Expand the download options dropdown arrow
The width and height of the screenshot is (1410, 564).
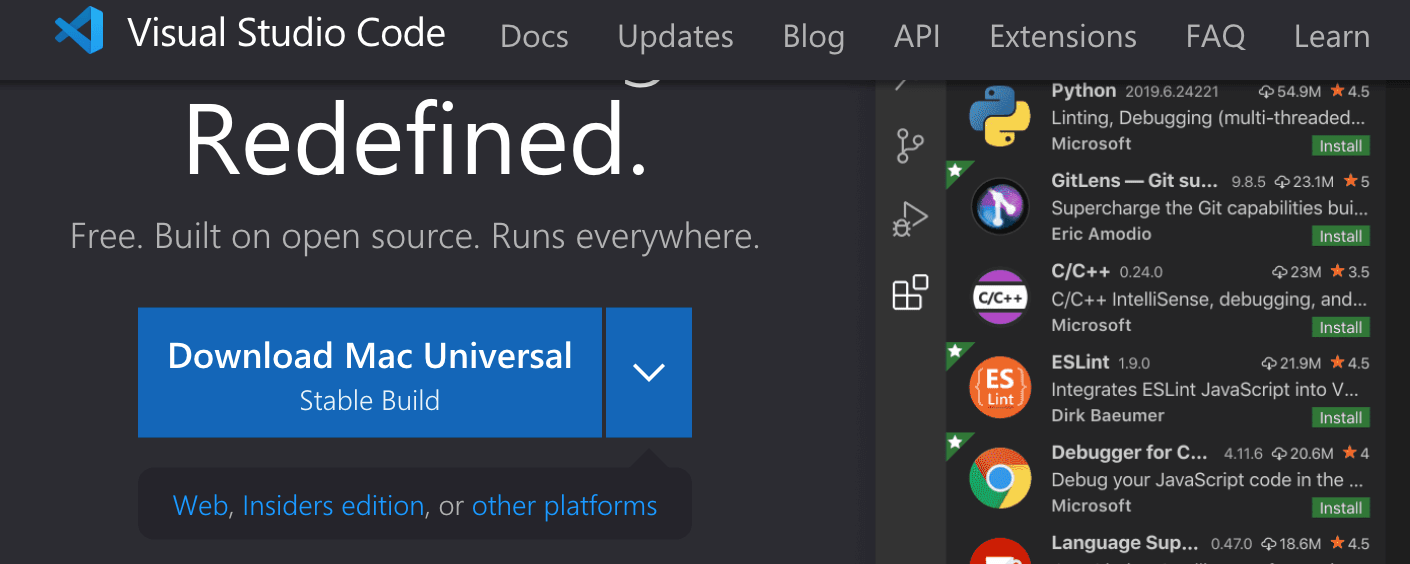[649, 373]
